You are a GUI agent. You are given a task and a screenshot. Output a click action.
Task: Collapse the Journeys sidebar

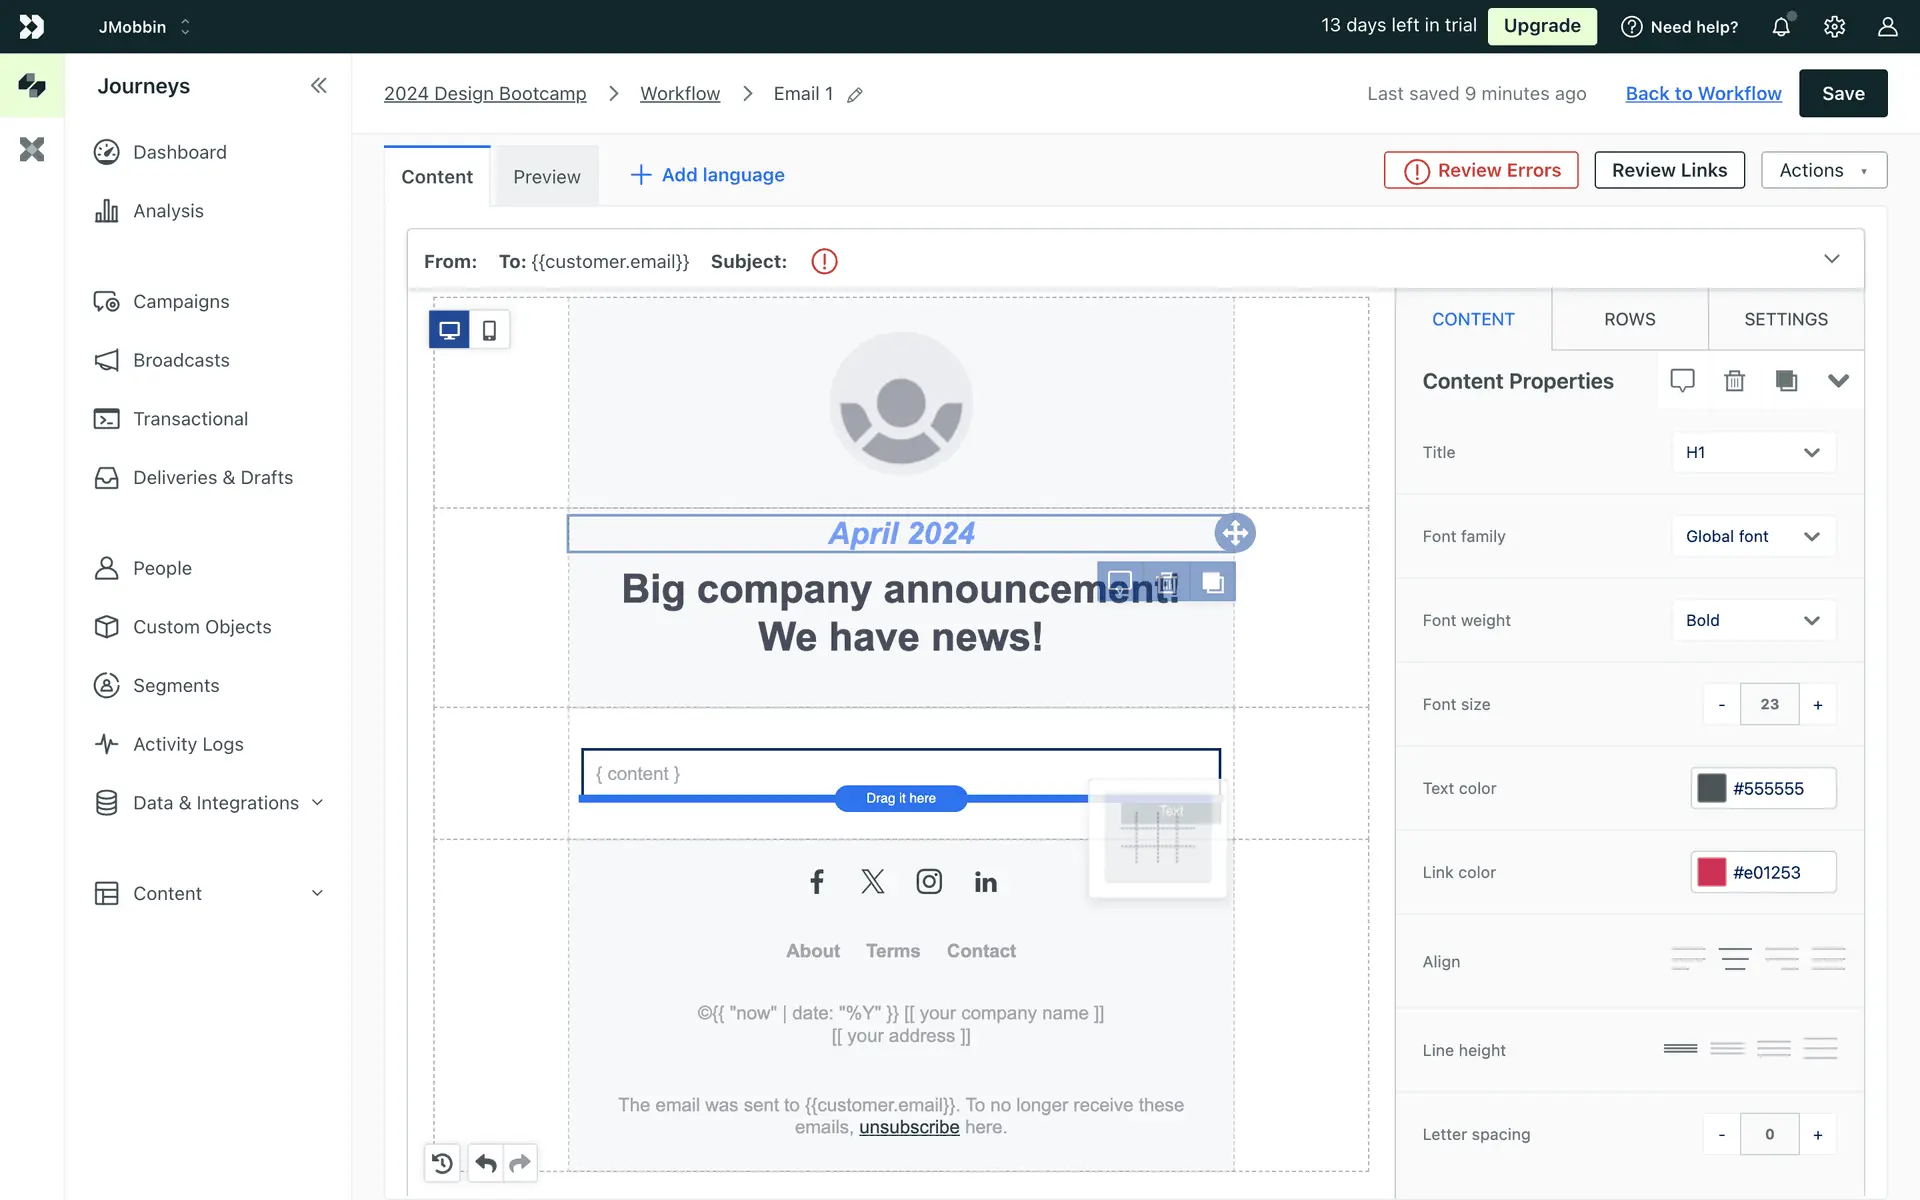pyautogui.click(x=318, y=86)
